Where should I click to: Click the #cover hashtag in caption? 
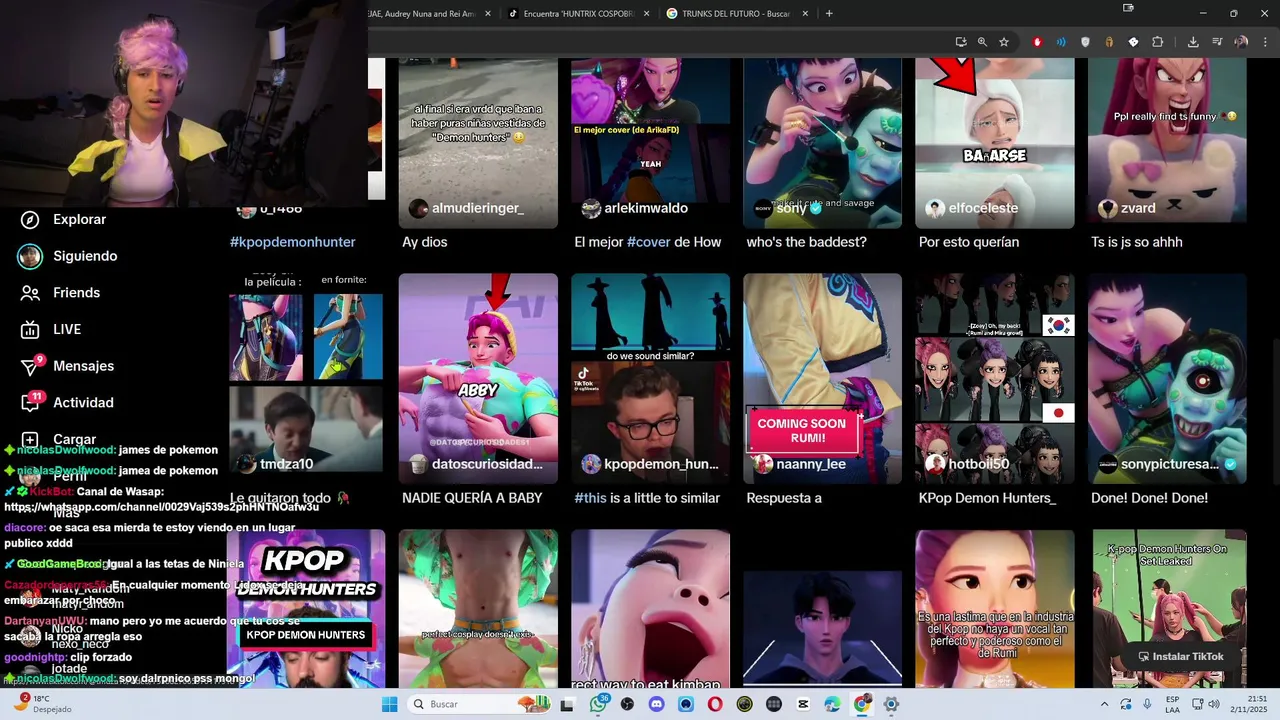tap(649, 242)
